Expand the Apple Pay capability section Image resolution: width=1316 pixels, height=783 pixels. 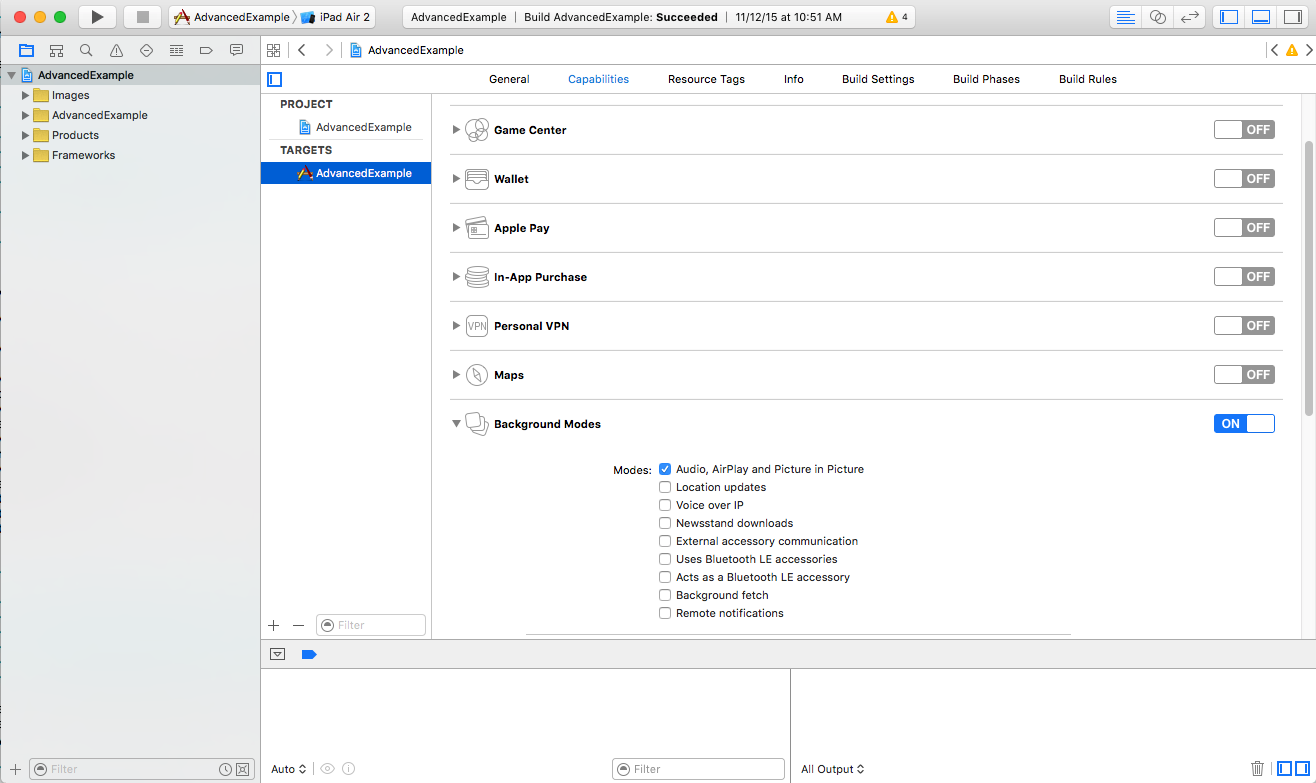[456, 228]
